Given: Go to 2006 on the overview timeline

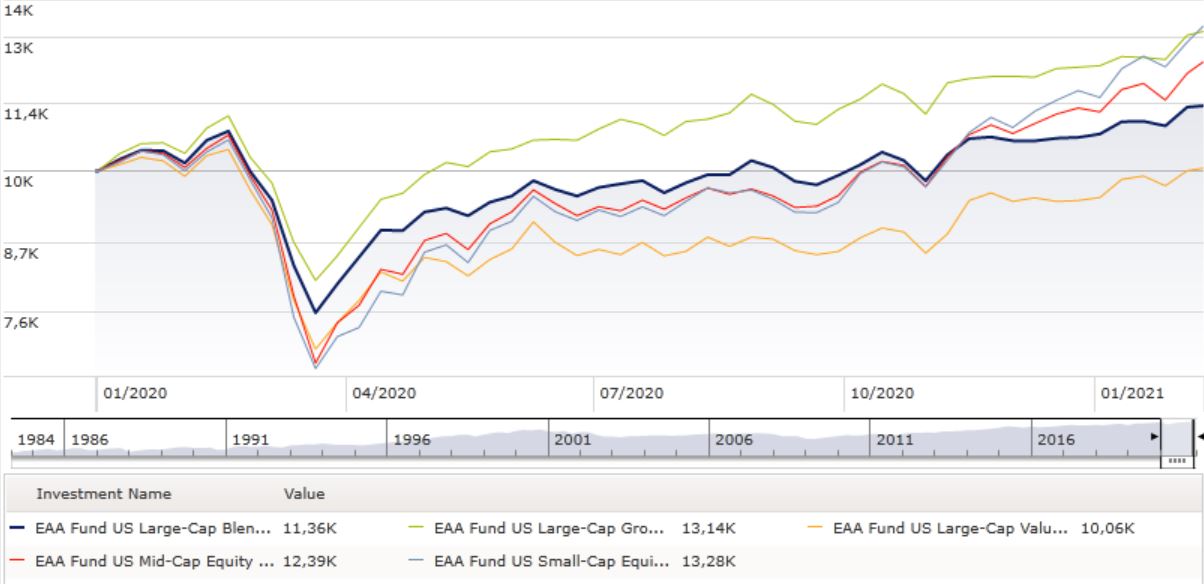Looking at the screenshot, I should coord(734,440).
